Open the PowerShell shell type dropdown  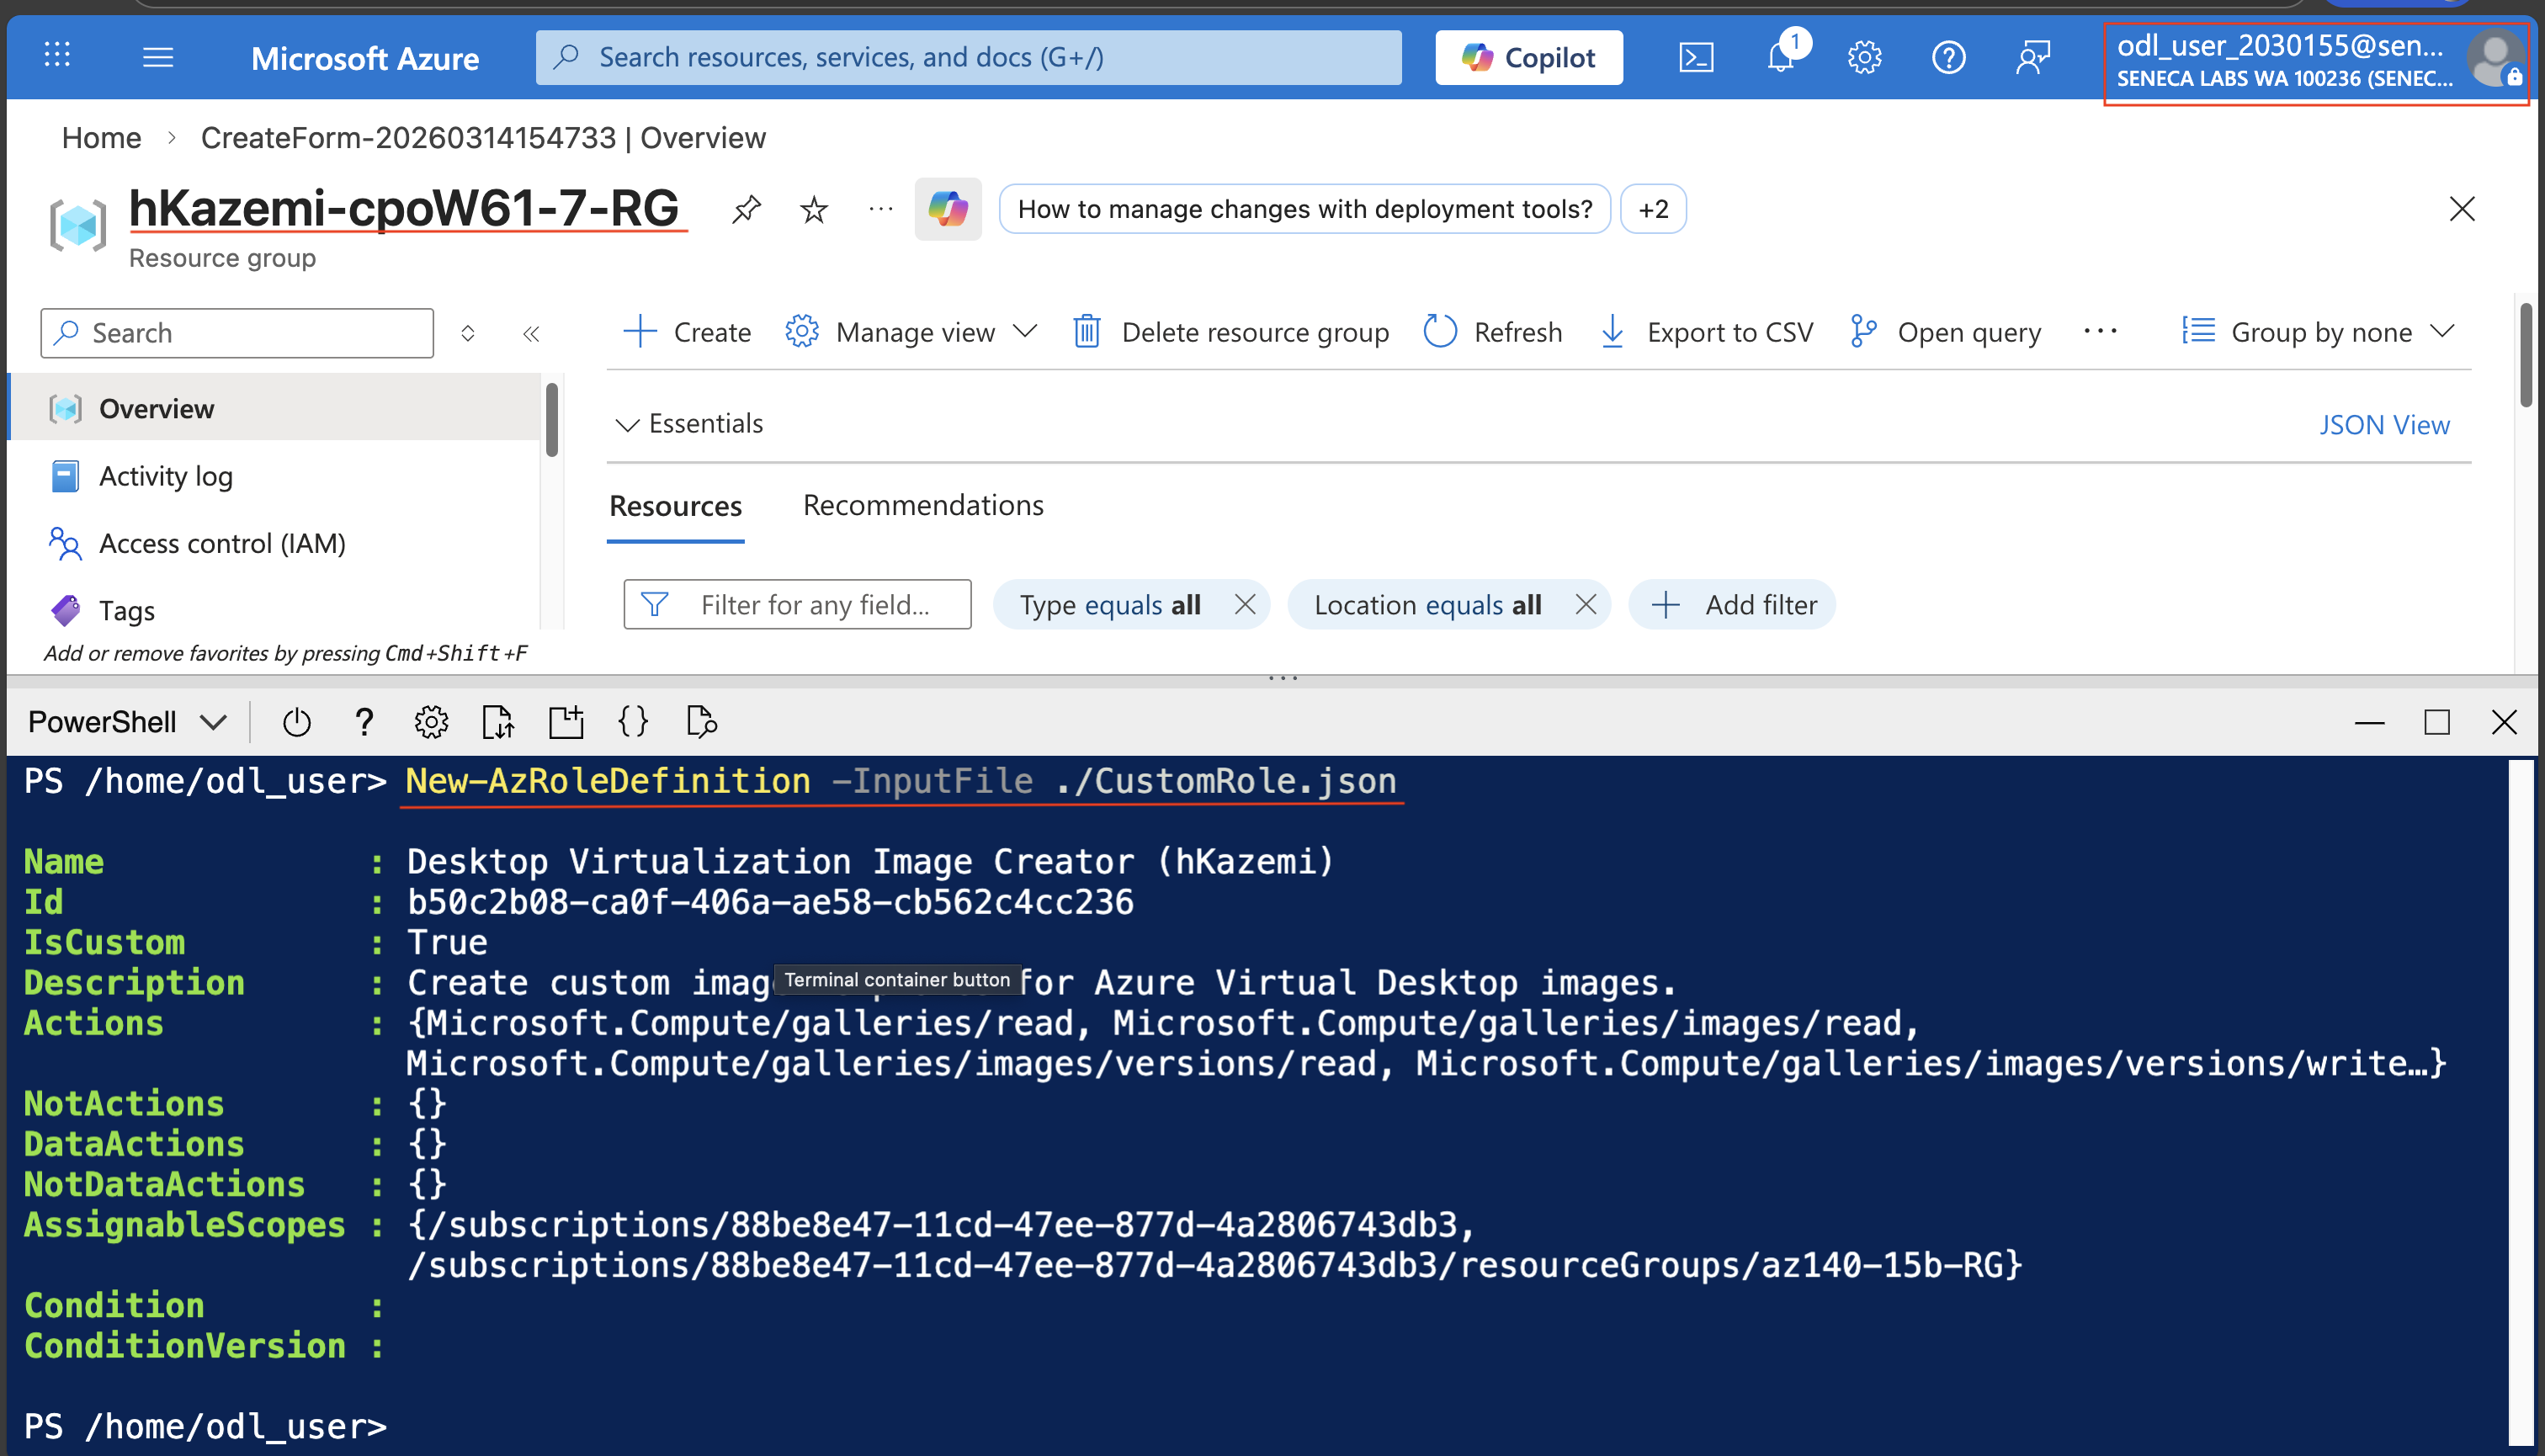[x=128, y=722]
